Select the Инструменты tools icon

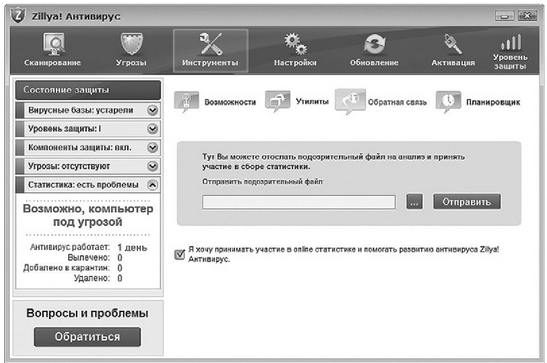pyautogui.click(x=211, y=44)
